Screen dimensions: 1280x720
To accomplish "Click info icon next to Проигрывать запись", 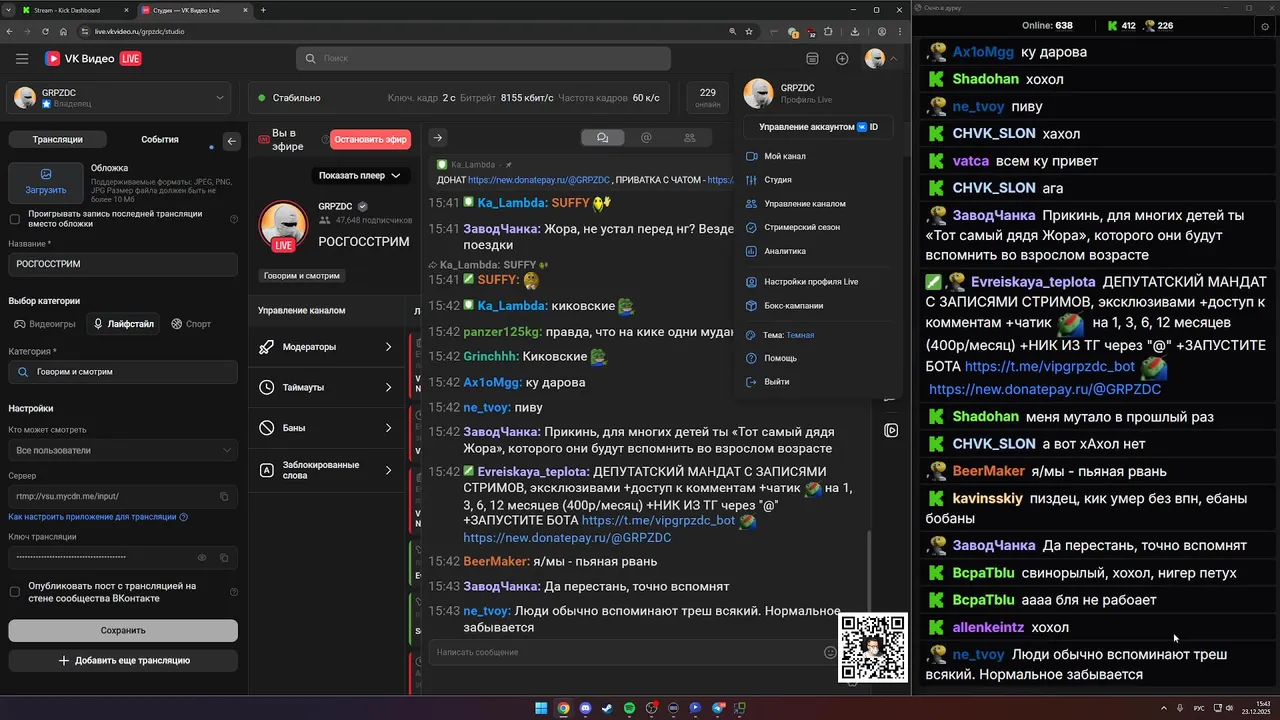I will [x=234, y=219].
